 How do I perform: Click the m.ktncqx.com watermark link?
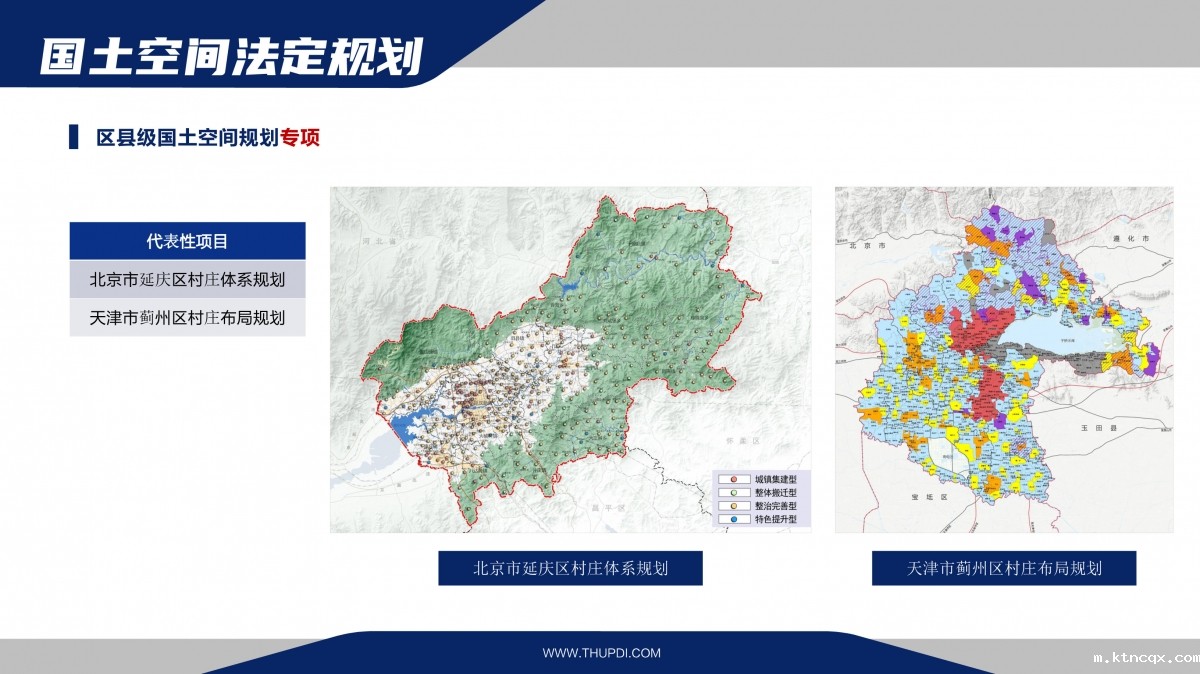pos(1145,658)
